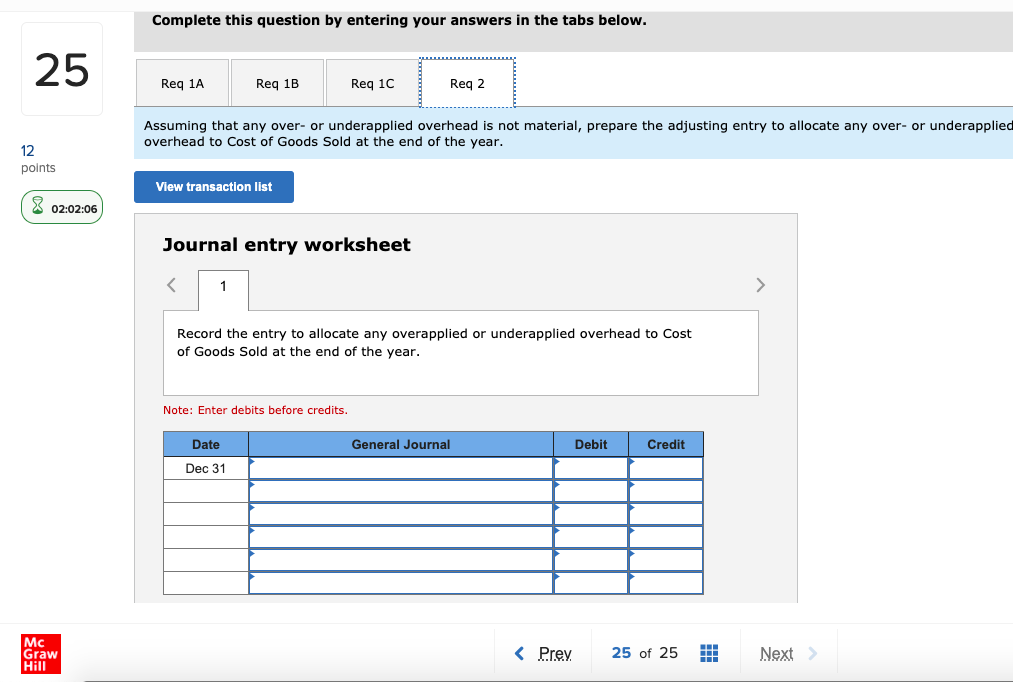Click the Credit field in the Dec 31 row
The height and width of the screenshot is (682, 1013).
point(665,467)
